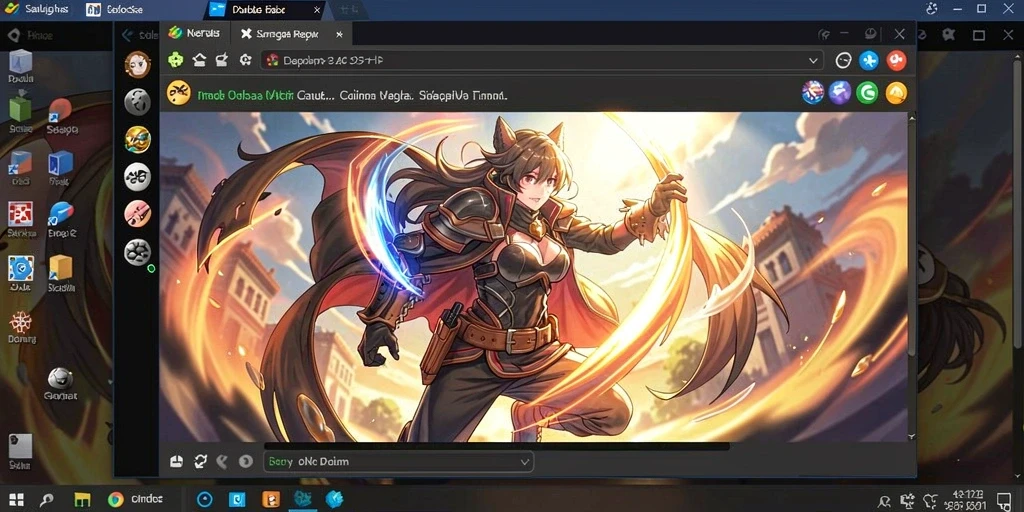Click the multicolor striped round icon above the artwork

point(812,93)
